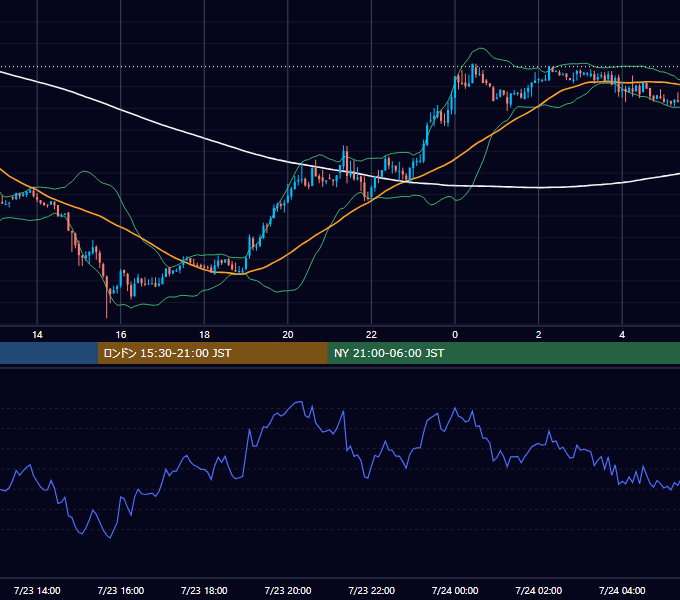
Task: Click the 2 hour label on price chart axis
Action: pos(539,335)
